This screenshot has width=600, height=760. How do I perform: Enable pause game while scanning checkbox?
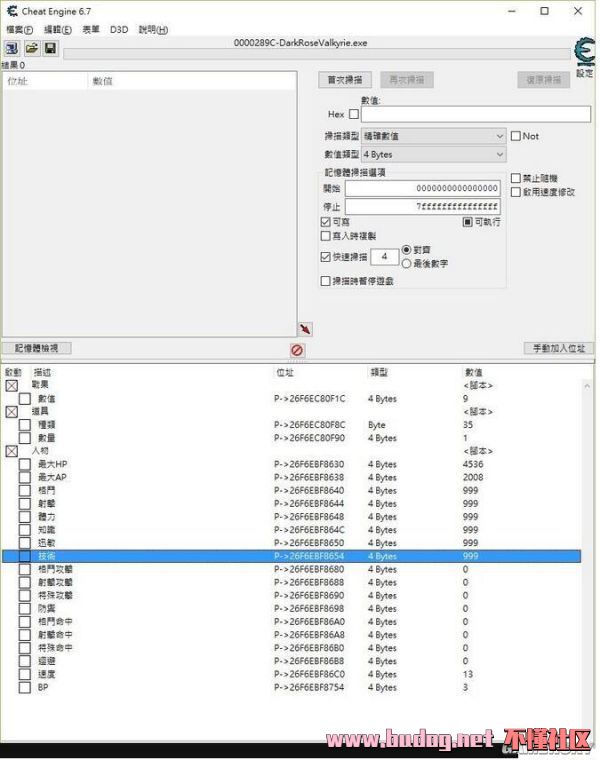[x=326, y=281]
